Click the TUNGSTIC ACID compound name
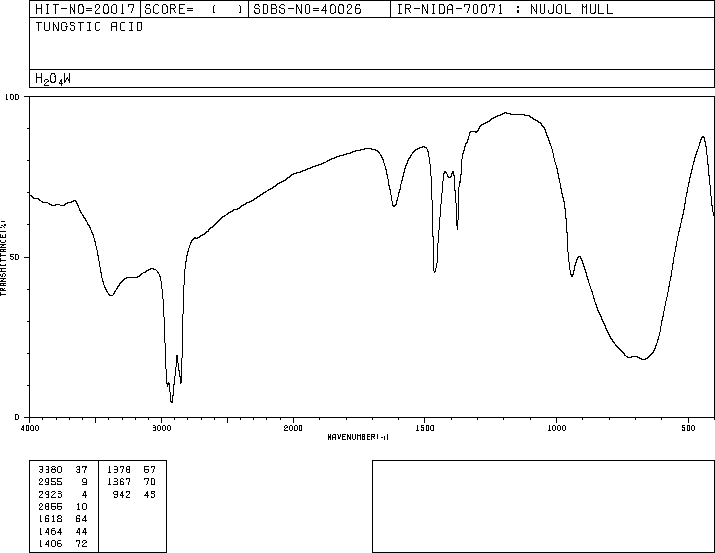The image size is (715, 553). (89, 27)
